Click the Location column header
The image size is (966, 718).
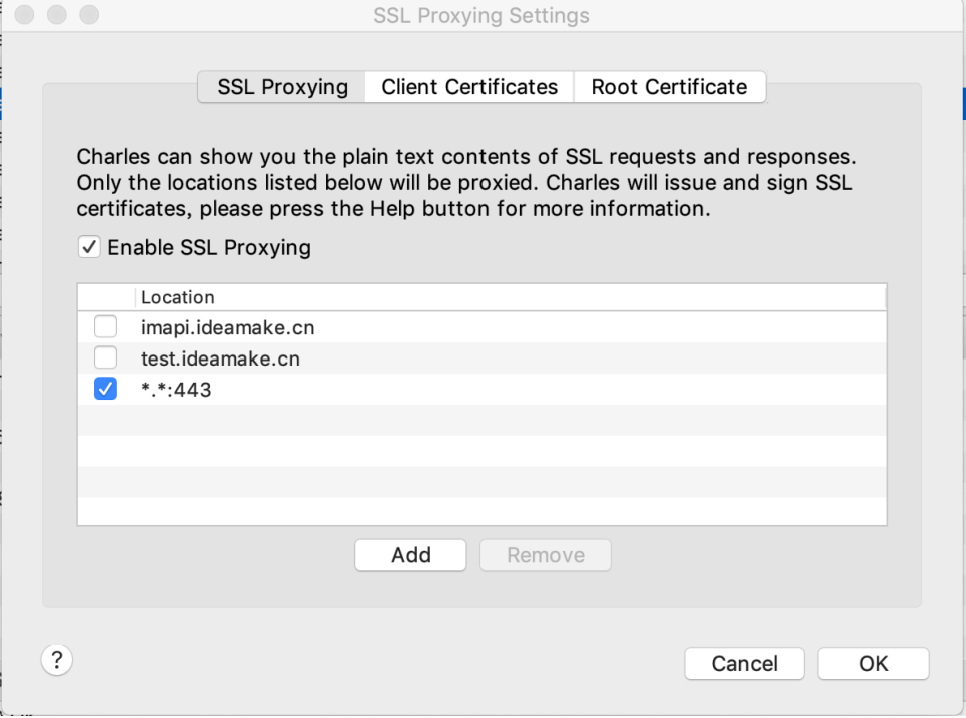(x=510, y=297)
